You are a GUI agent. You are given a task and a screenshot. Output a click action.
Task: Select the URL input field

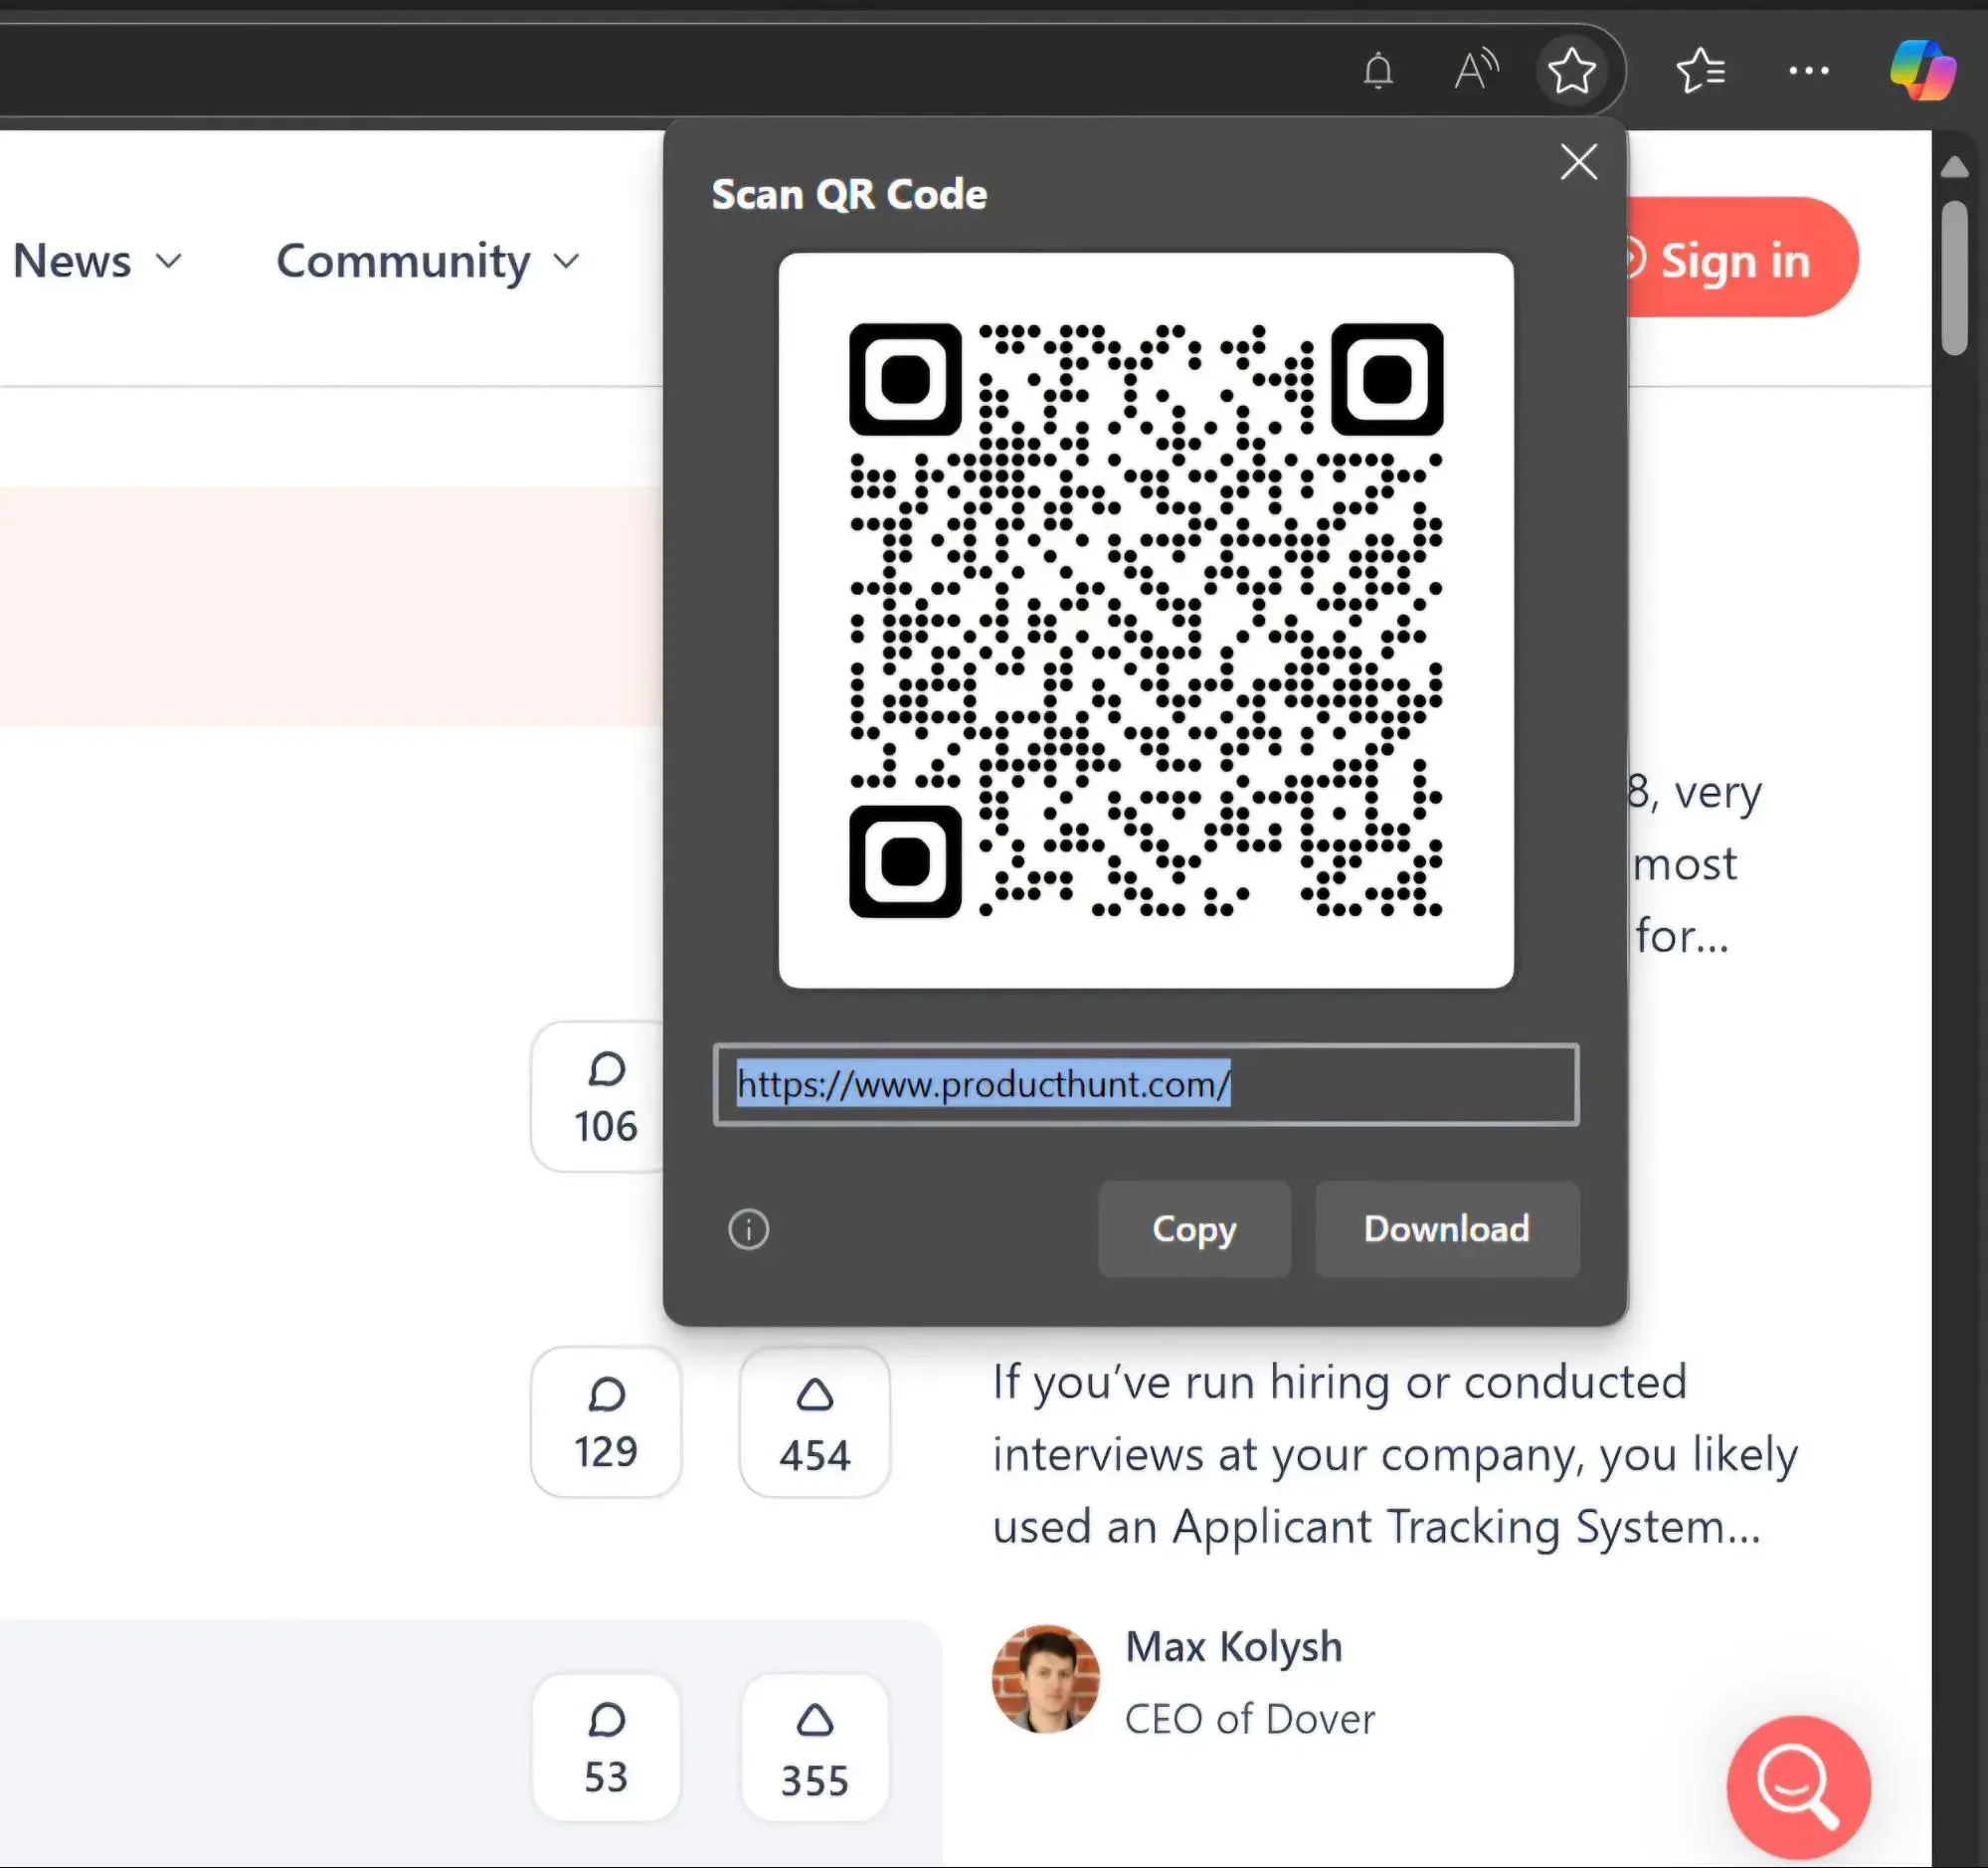[x=1146, y=1083]
